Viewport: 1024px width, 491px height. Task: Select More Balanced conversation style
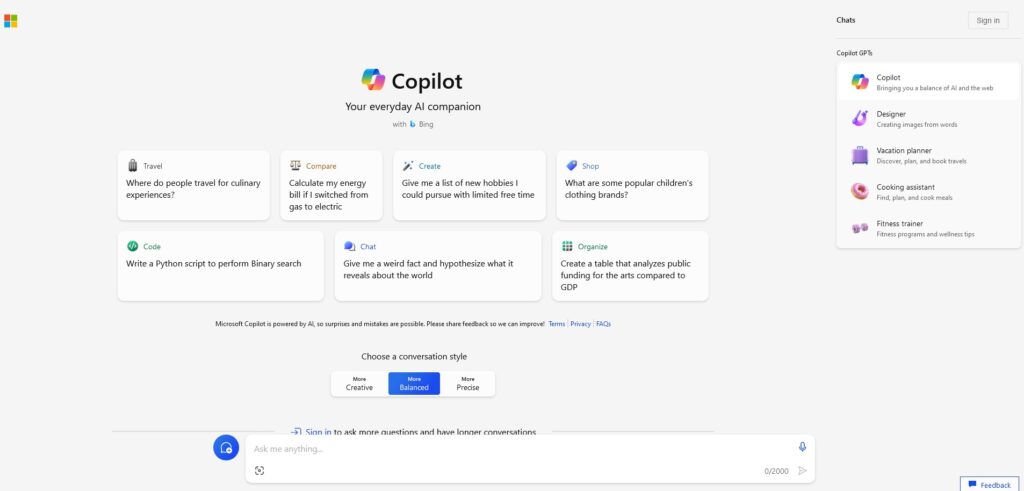414,384
